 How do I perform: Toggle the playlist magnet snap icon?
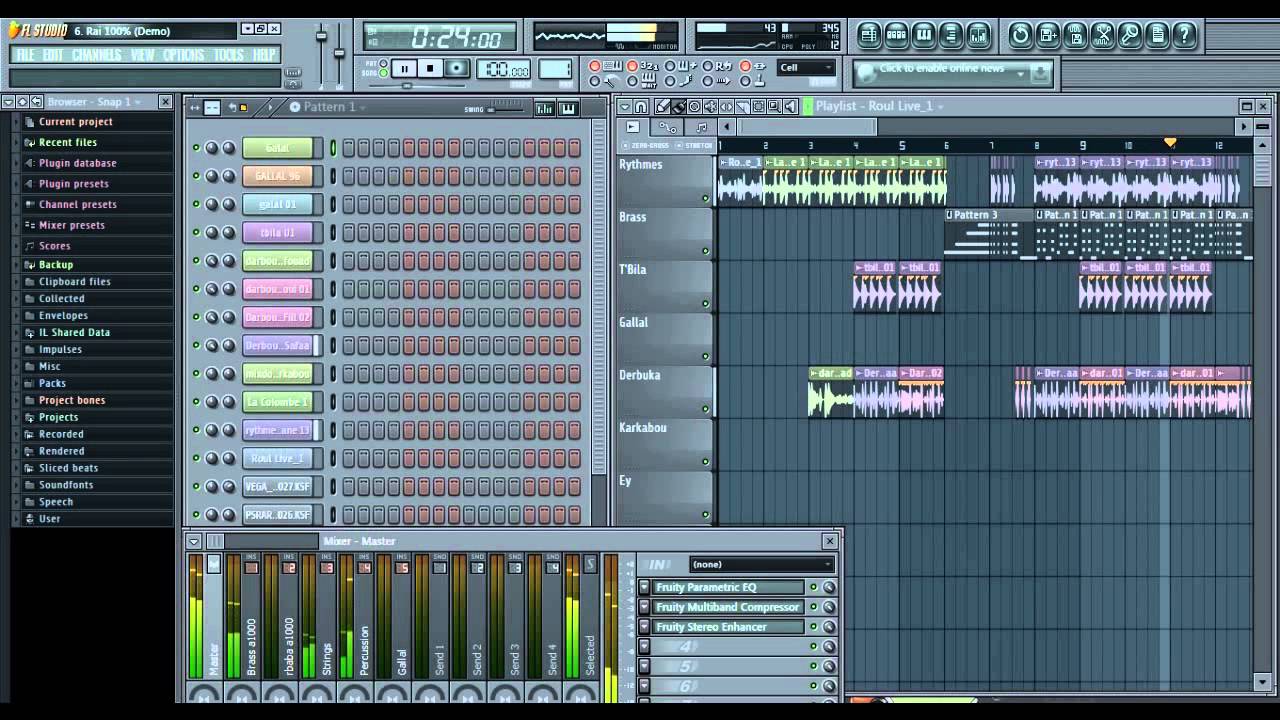(x=641, y=106)
